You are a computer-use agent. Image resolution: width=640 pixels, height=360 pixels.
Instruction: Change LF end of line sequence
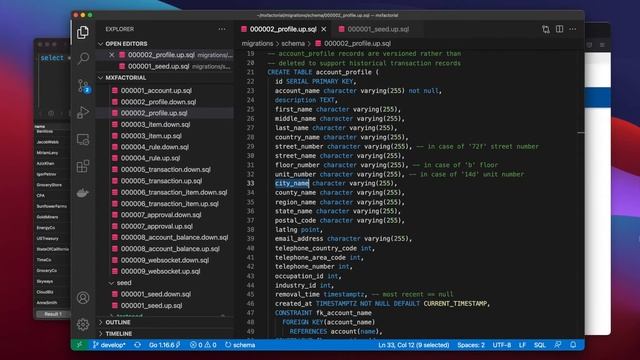click(522, 345)
